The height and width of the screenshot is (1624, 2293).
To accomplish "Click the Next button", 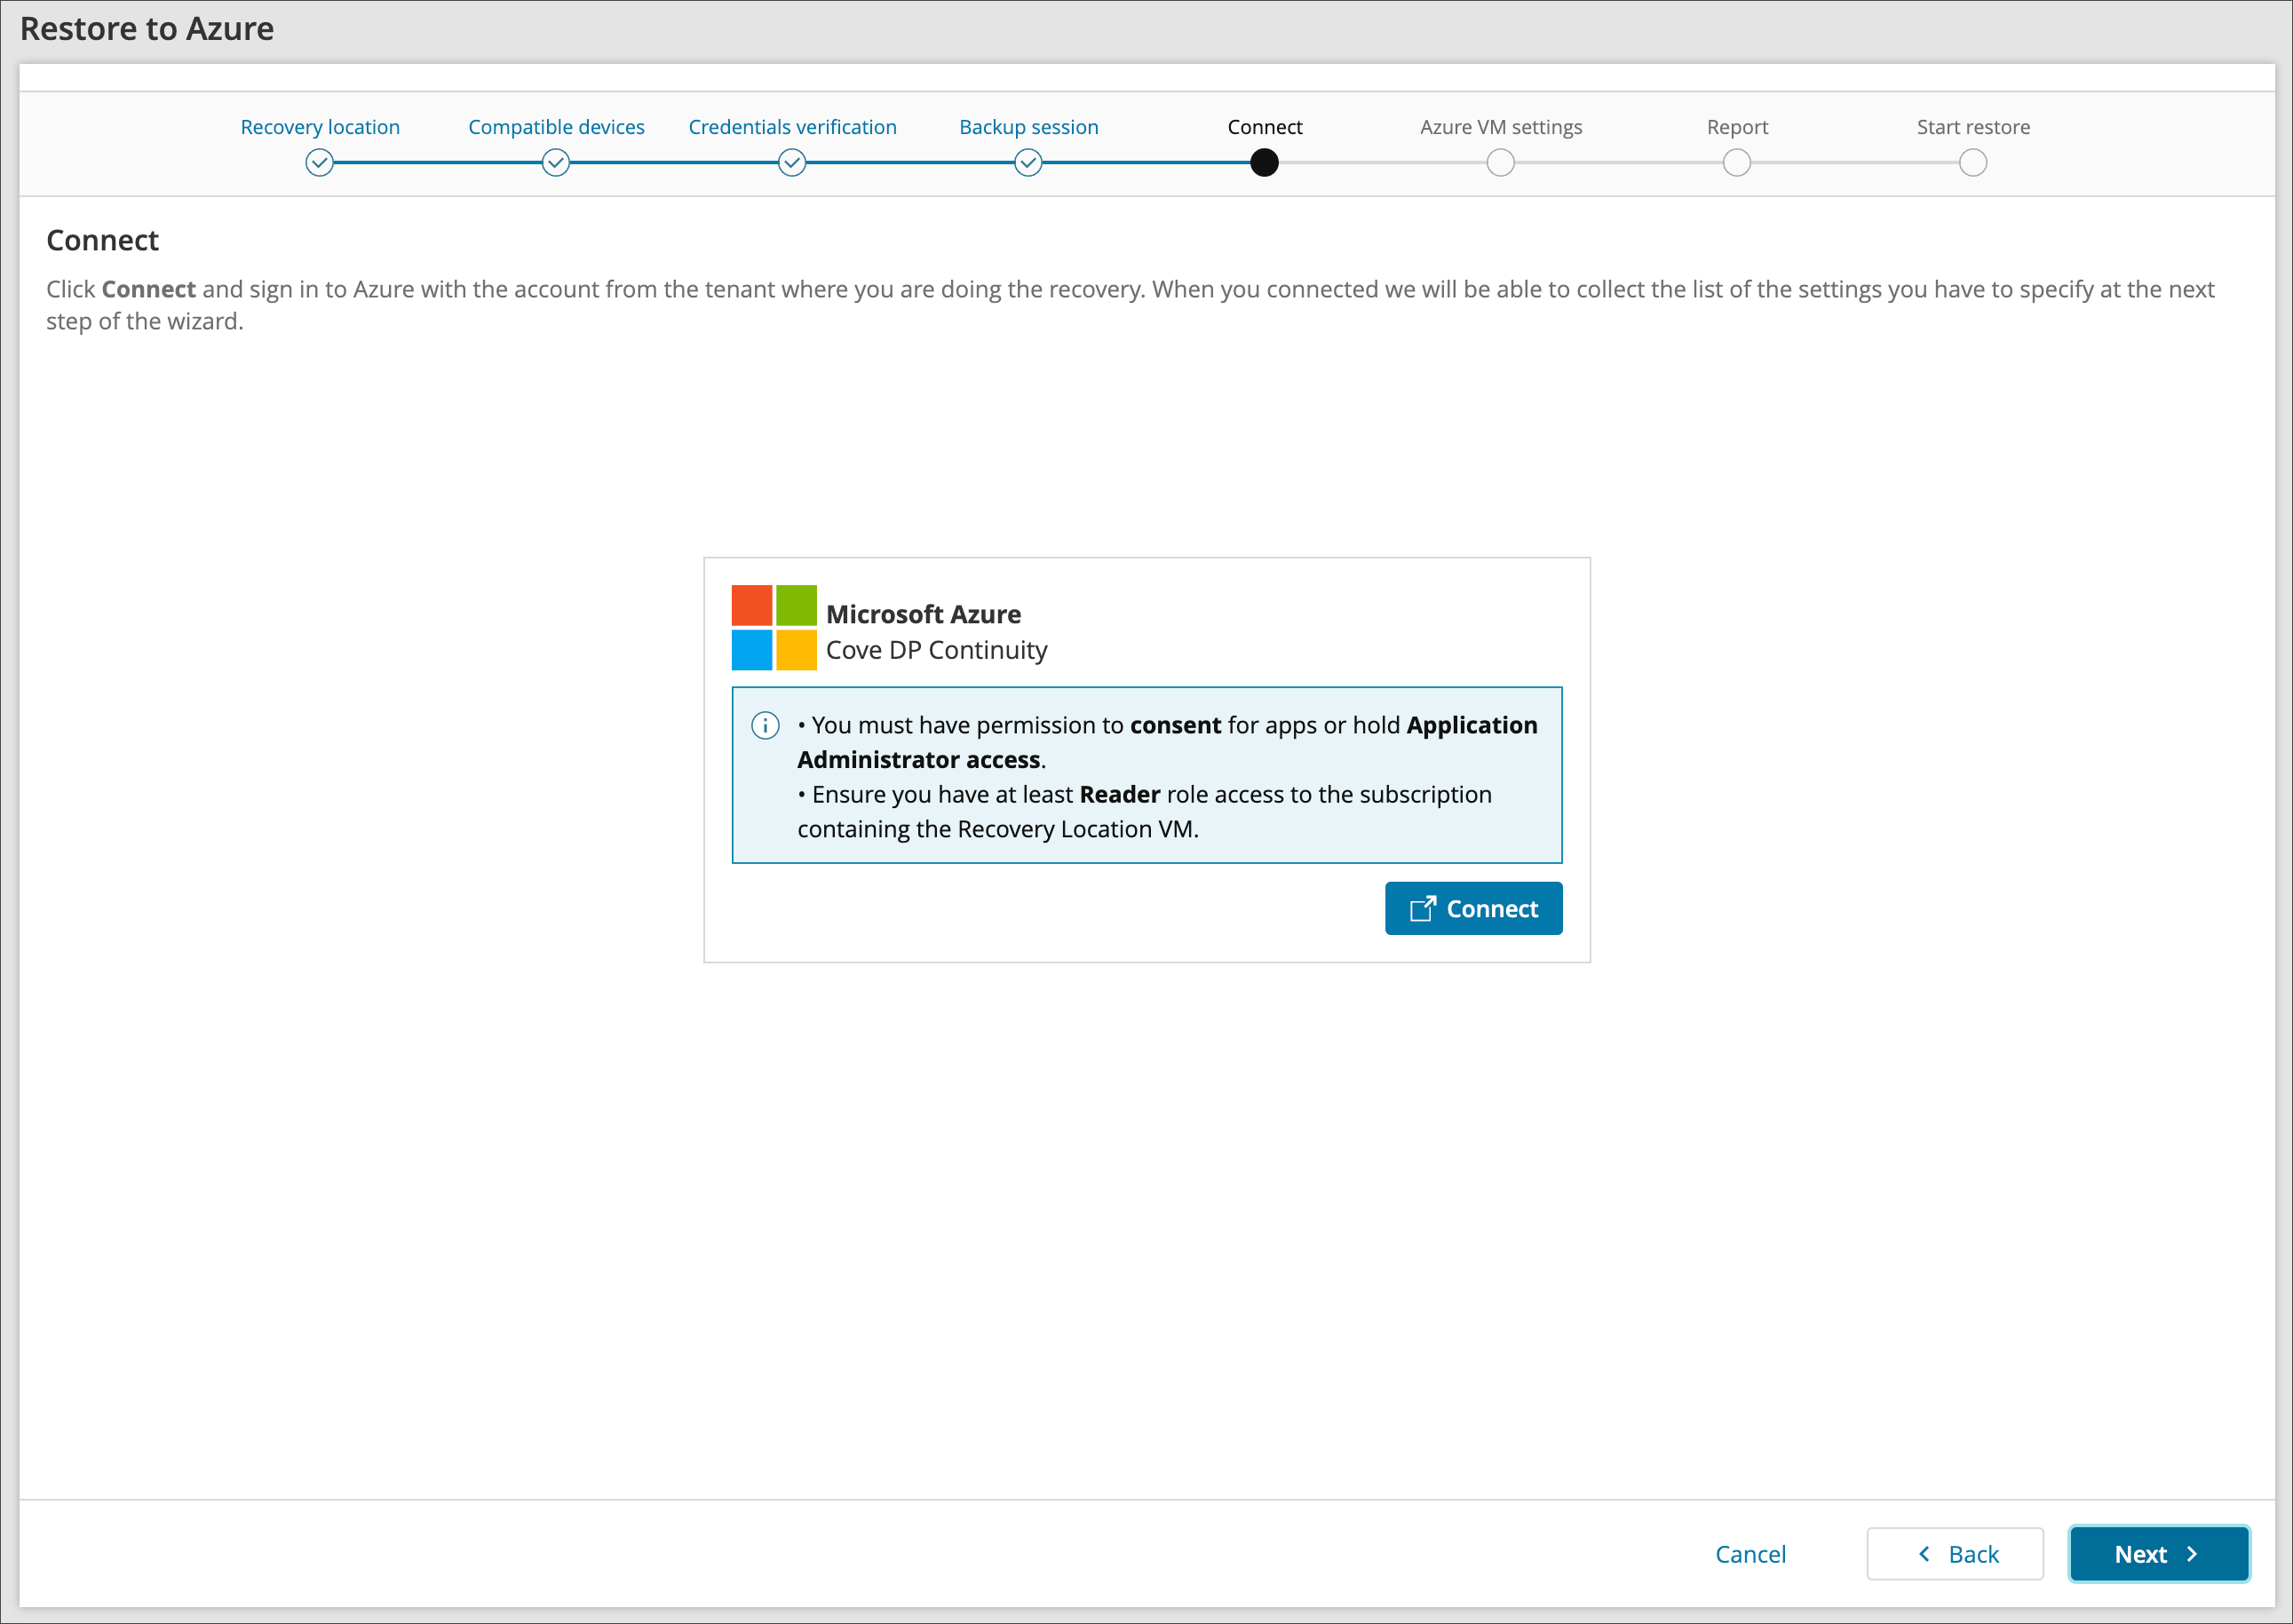I will [x=2158, y=1554].
